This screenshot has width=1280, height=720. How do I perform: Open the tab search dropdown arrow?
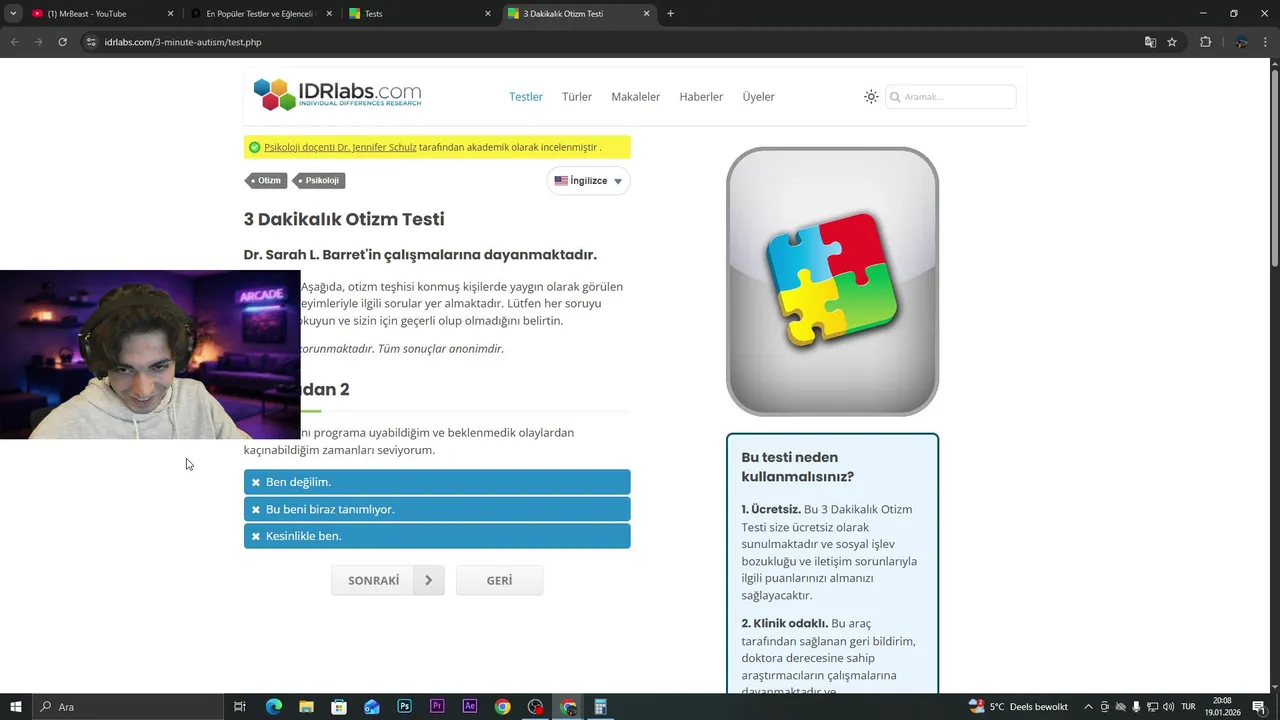13,14
